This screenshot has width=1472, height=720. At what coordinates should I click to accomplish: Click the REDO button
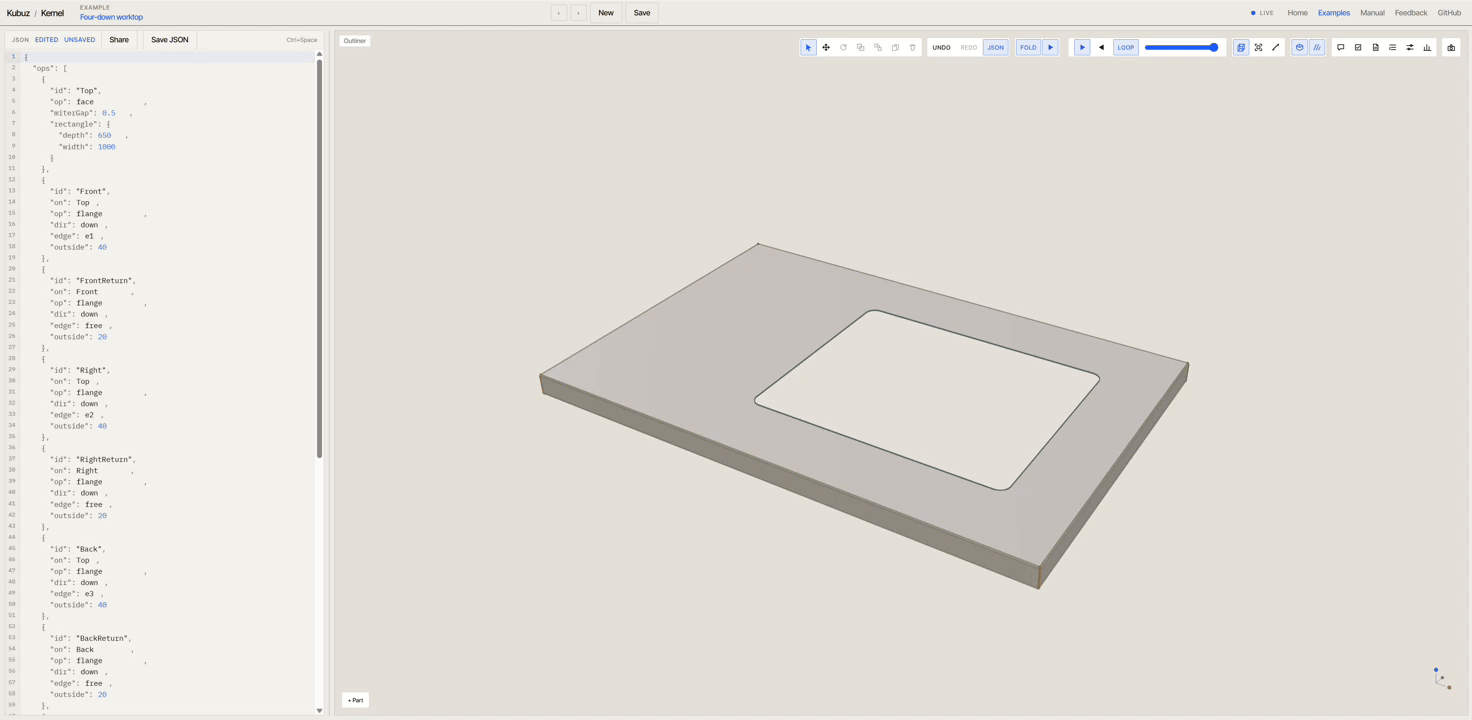tap(969, 47)
